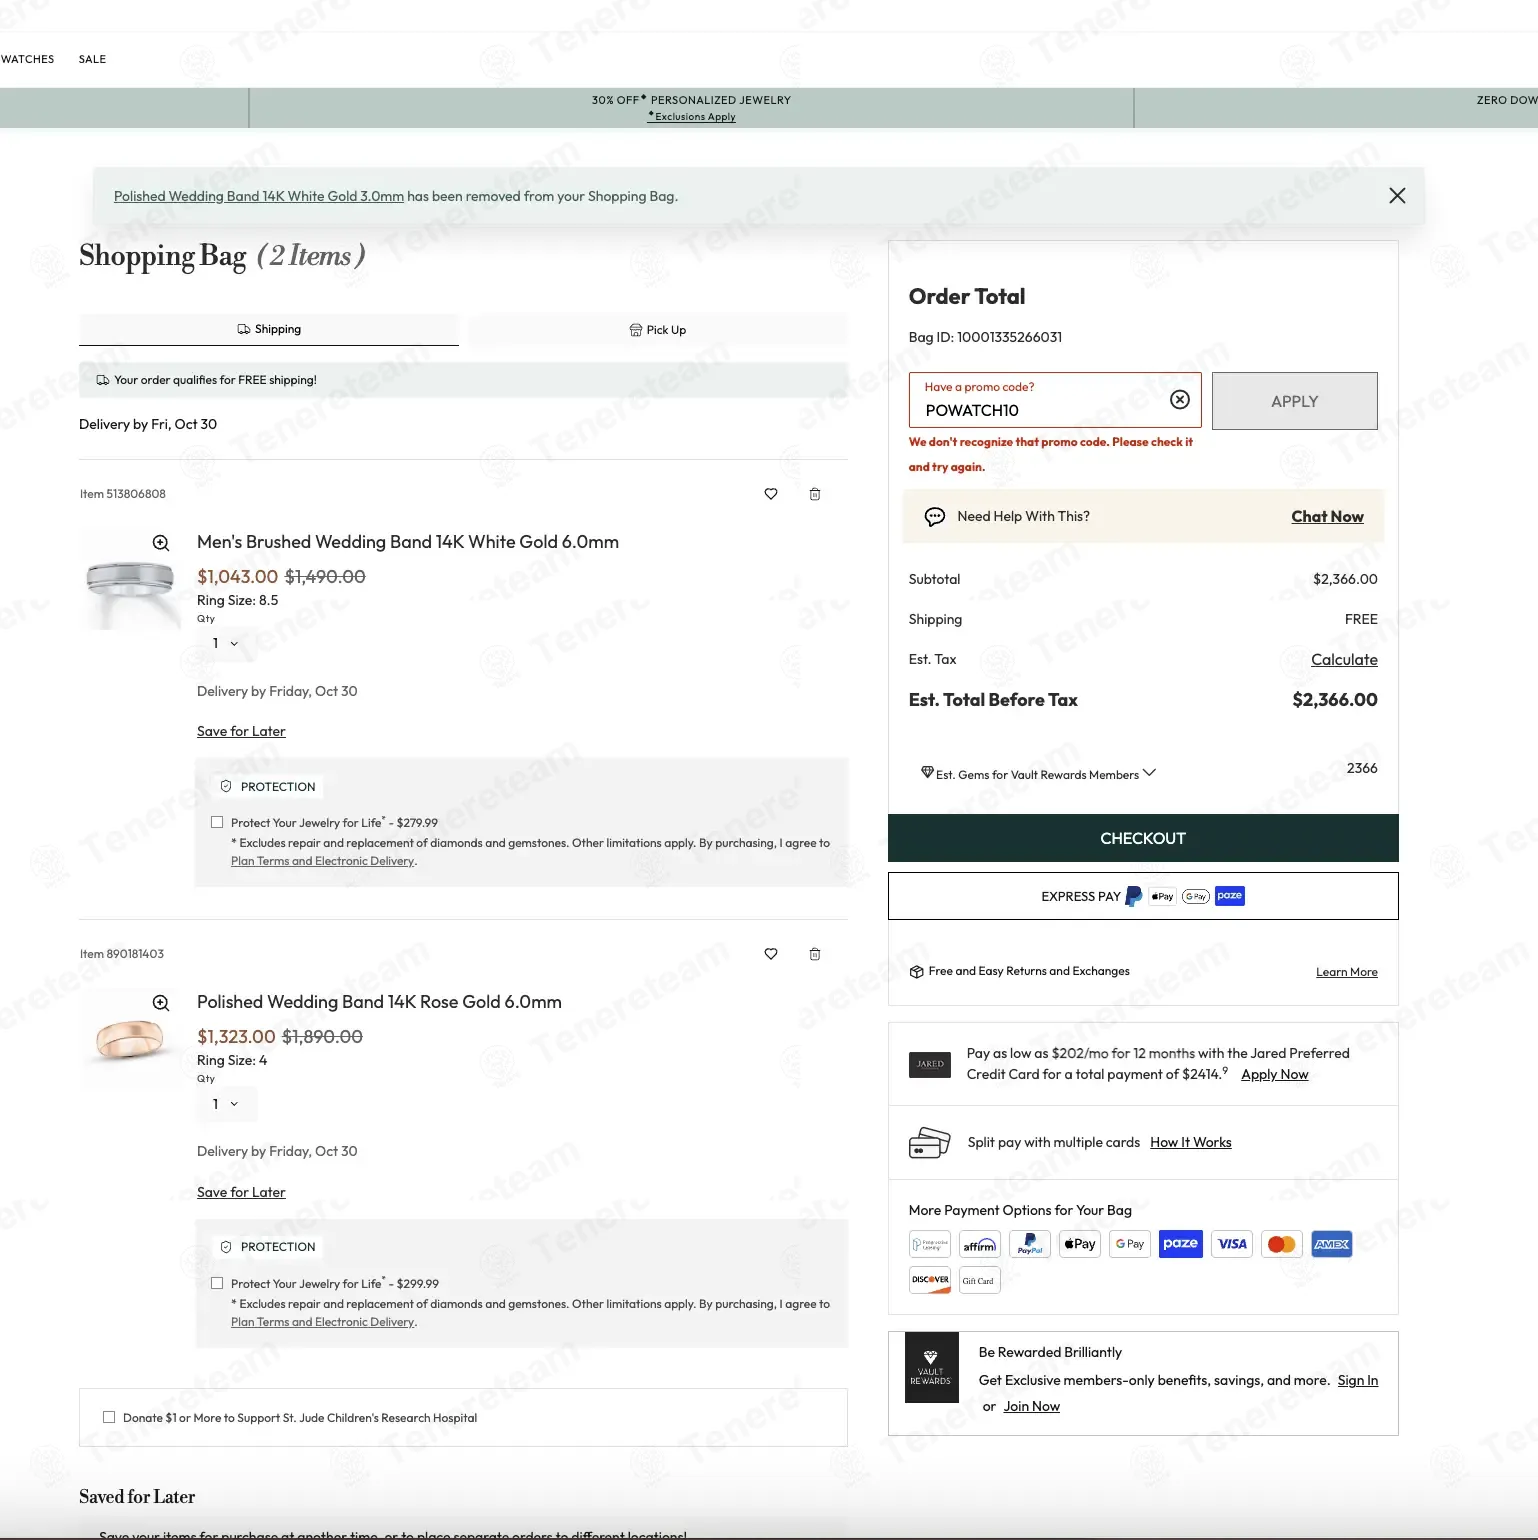Save Rose Gold Band for later
This screenshot has width=1538, height=1540.
241,1193
